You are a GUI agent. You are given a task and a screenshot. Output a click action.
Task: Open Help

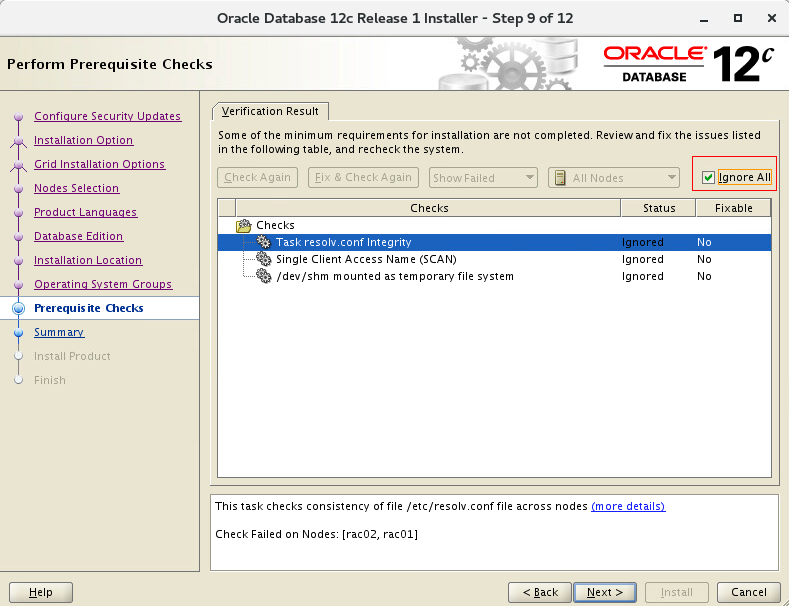coord(41,592)
